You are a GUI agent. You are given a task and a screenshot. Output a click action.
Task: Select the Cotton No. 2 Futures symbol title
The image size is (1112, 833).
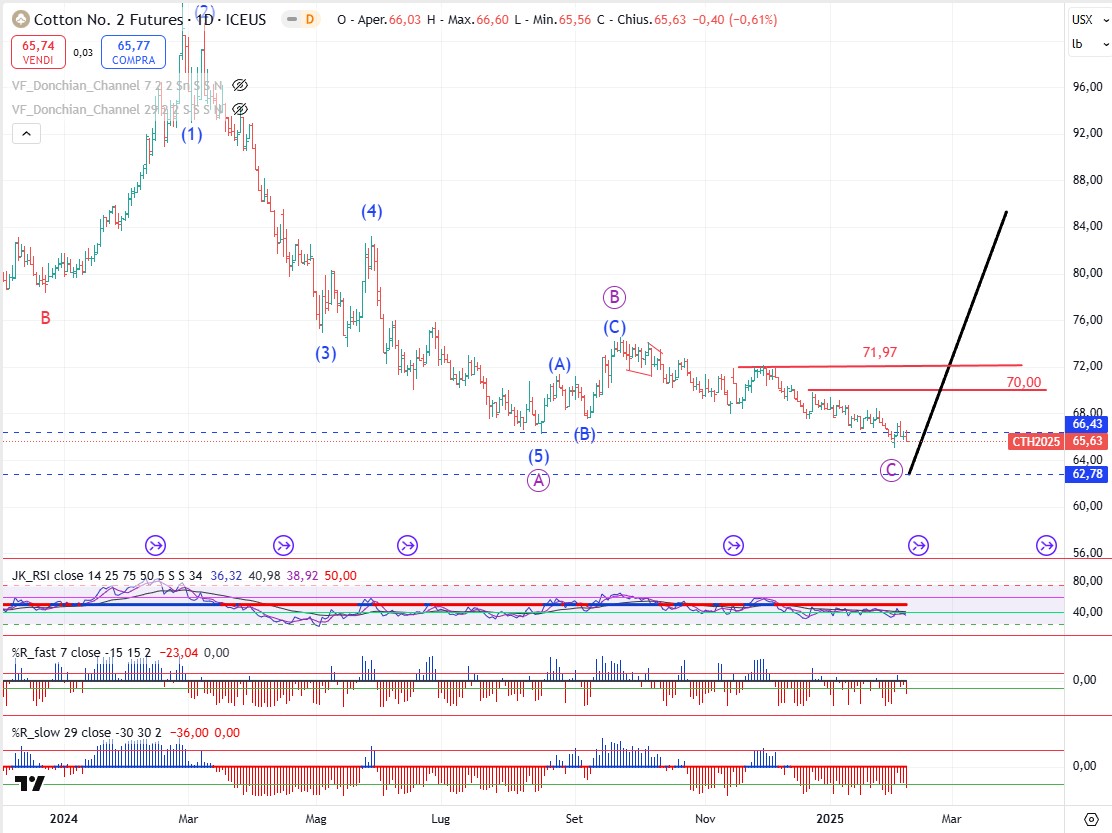tap(109, 20)
